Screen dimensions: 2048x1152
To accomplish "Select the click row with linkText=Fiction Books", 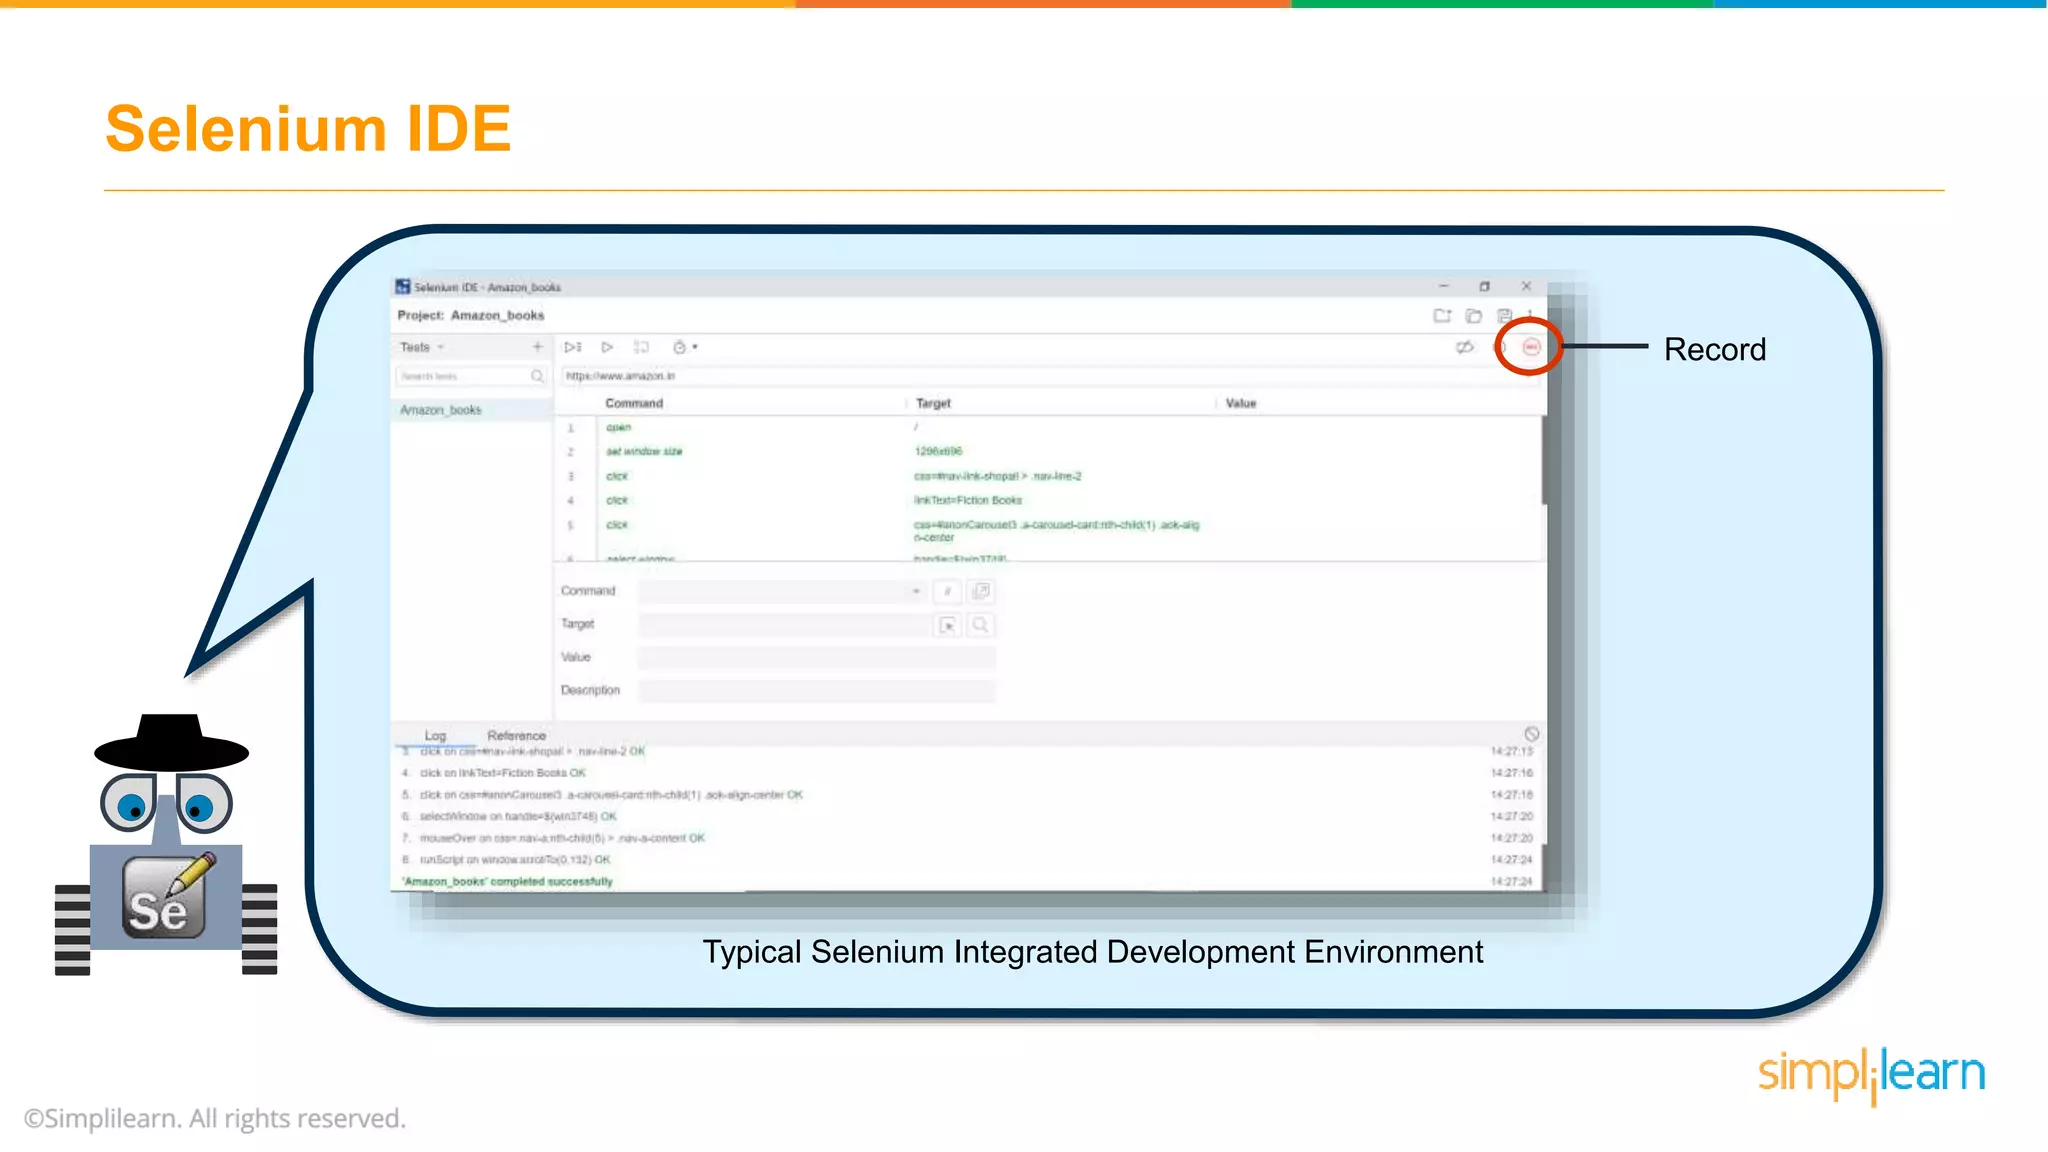I will click(x=1048, y=500).
